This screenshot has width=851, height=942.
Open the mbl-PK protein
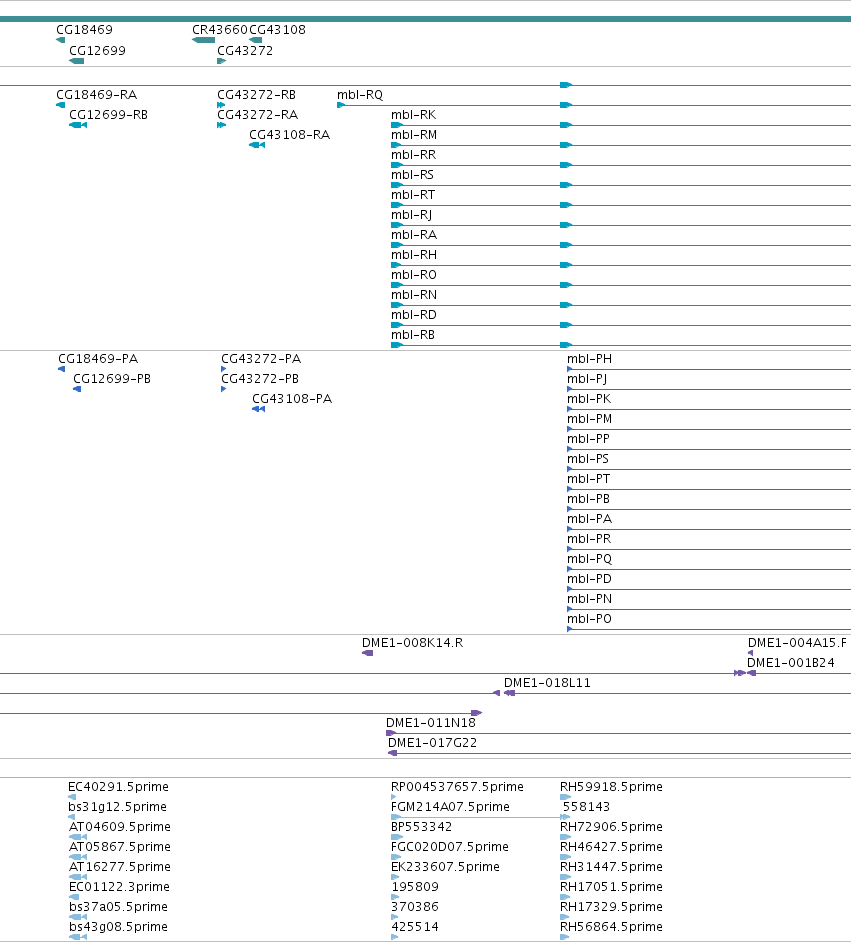[589, 399]
